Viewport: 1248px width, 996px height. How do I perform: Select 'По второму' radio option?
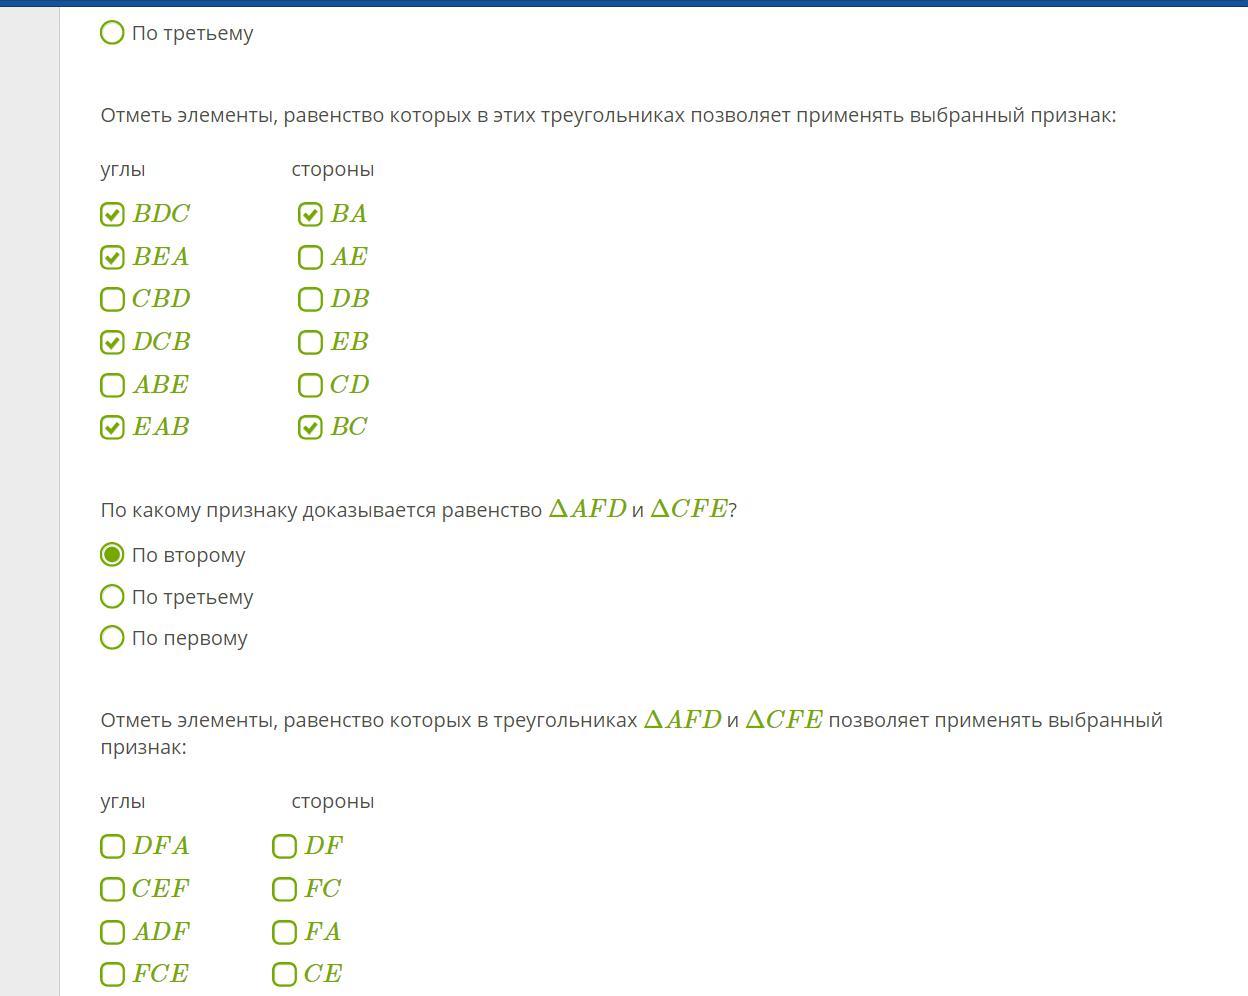tap(113, 555)
